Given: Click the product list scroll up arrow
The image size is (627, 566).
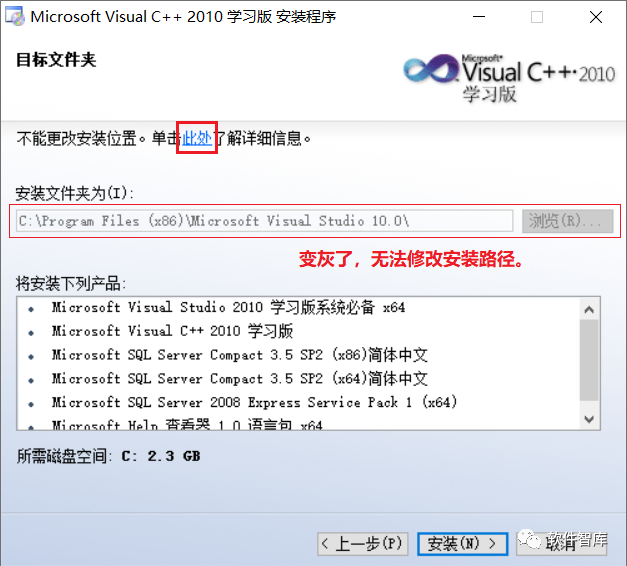Looking at the screenshot, I should click(x=589, y=310).
